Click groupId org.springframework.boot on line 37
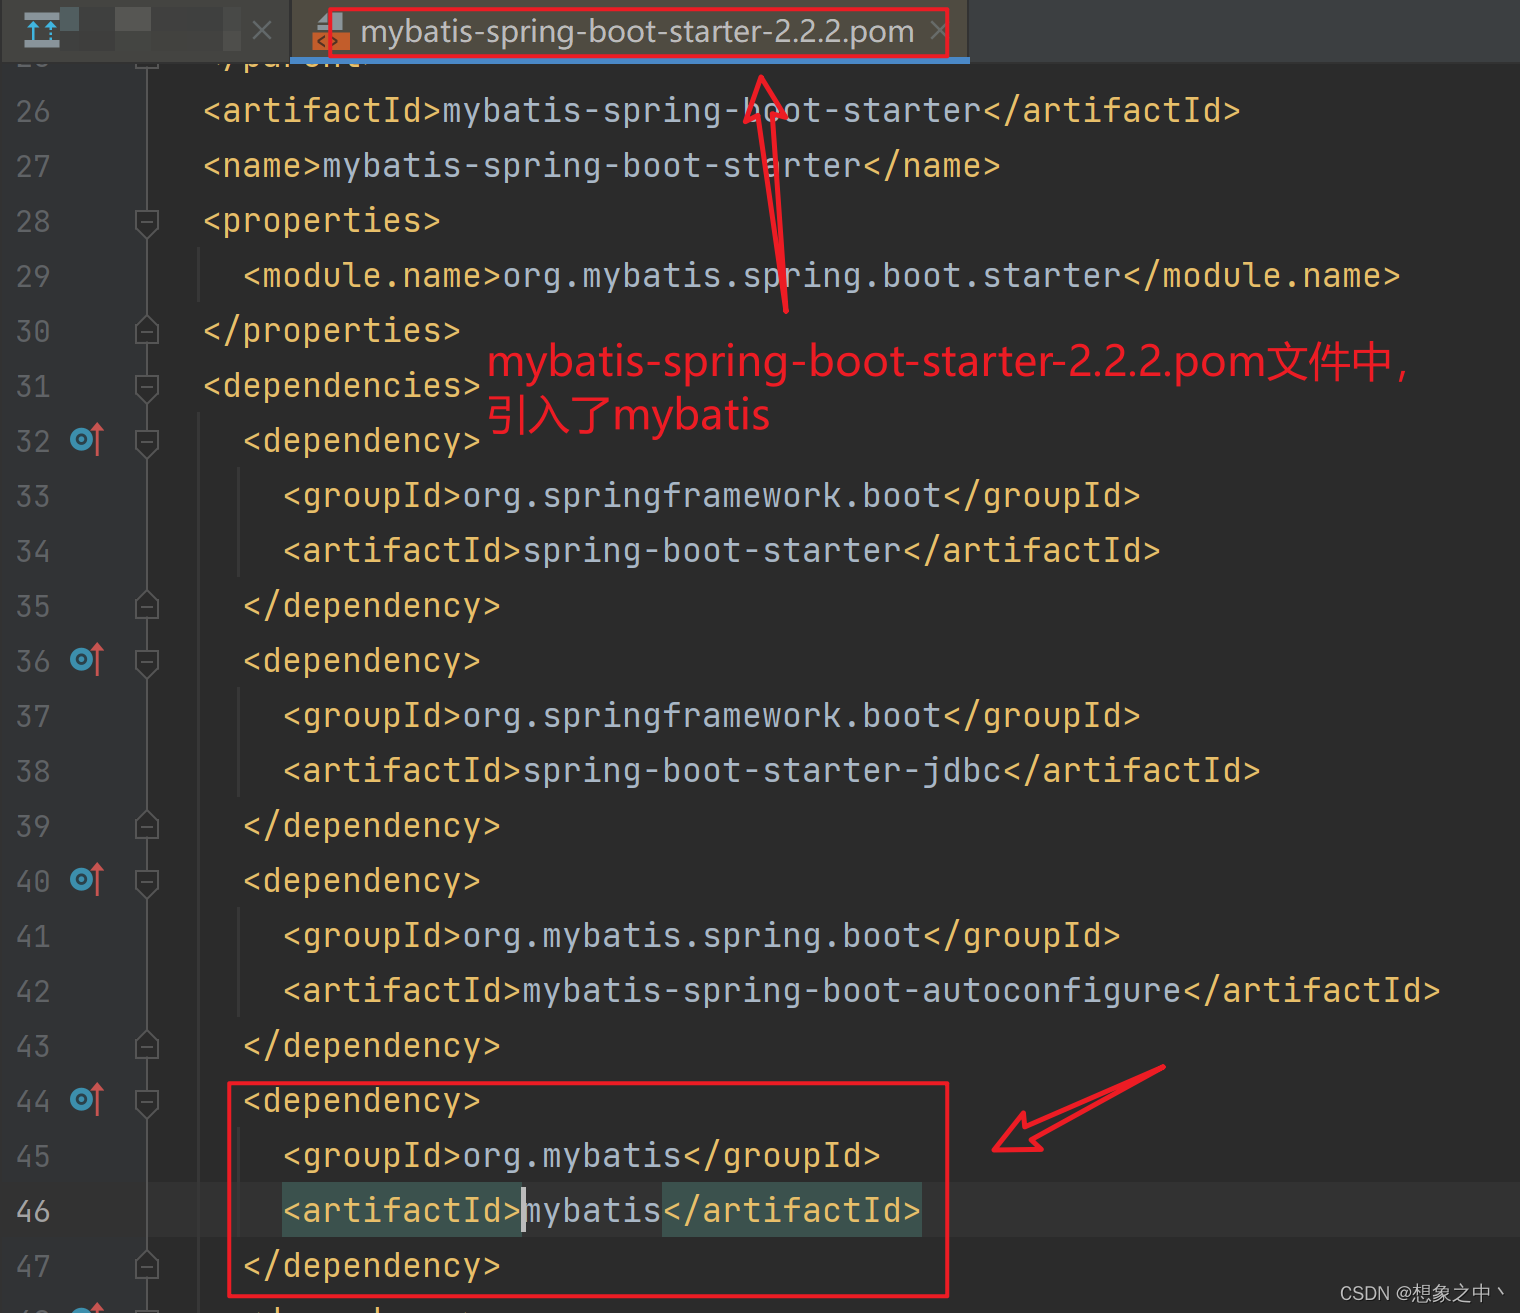This screenshot has width=1520, height=1313. coord(712,716)
